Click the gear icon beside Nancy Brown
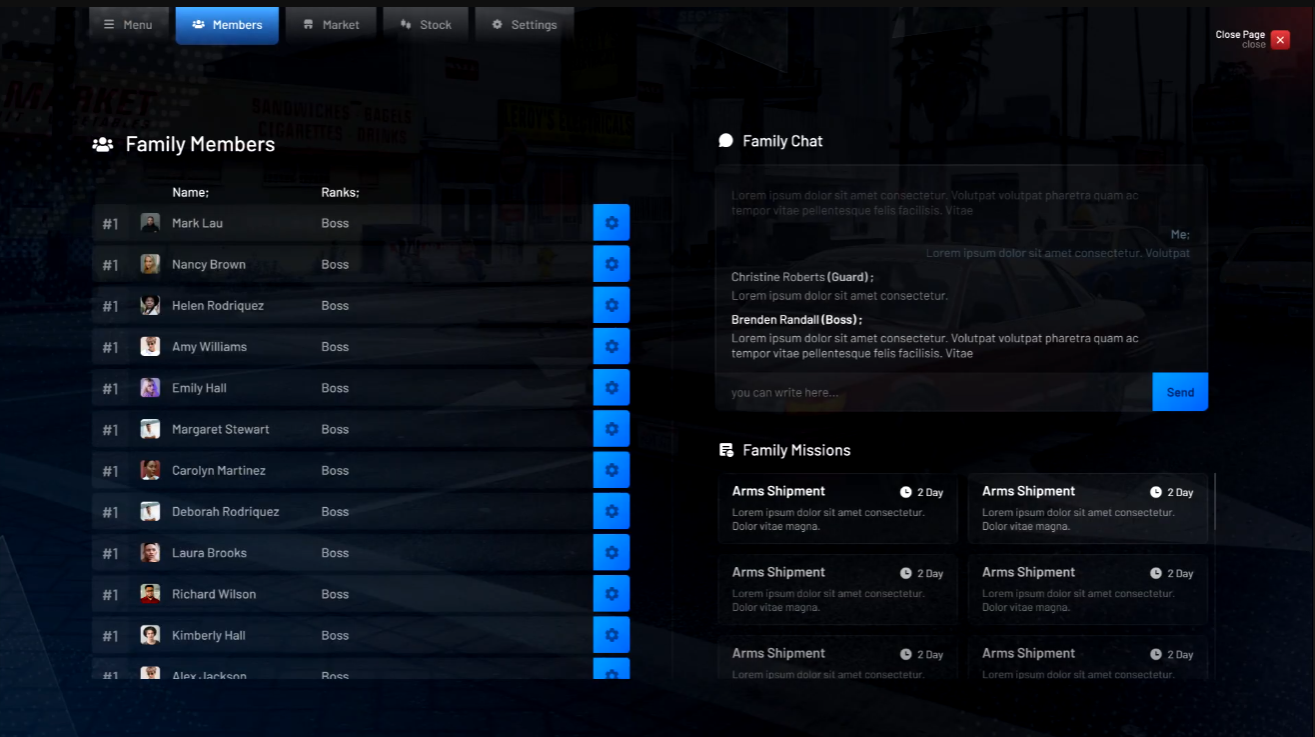The width and height of the screenshot is (1315, 737). (611, 264)
